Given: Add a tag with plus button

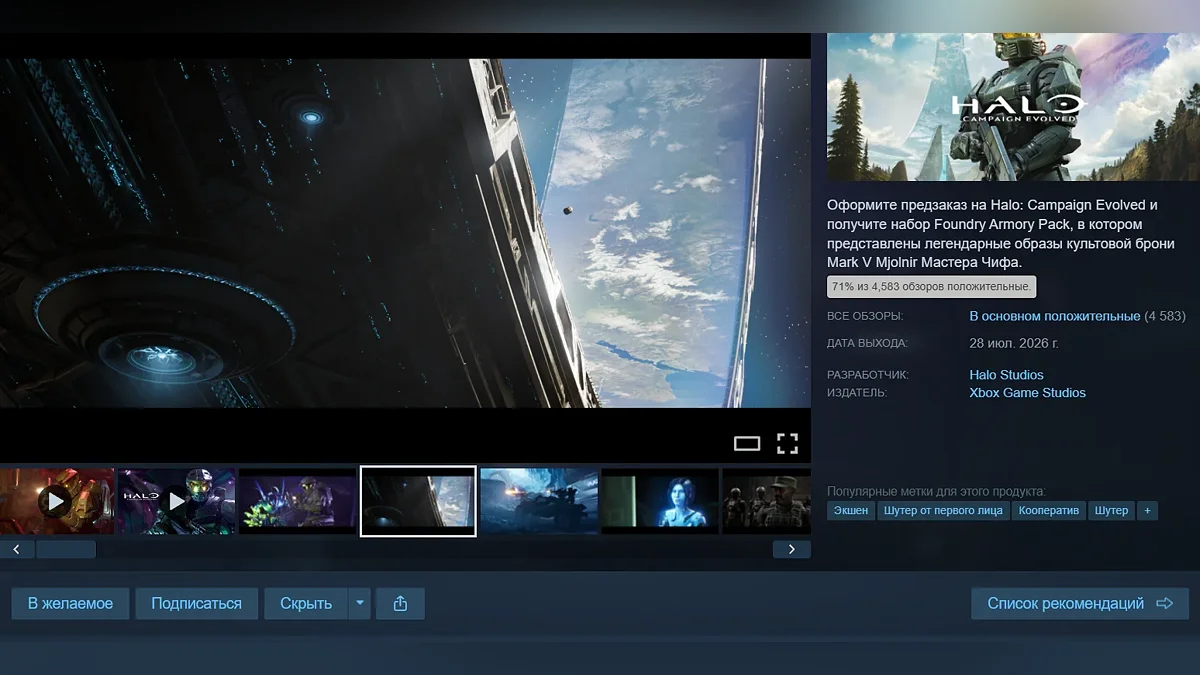Looking at the screenshot, I should click(1147, 510).
